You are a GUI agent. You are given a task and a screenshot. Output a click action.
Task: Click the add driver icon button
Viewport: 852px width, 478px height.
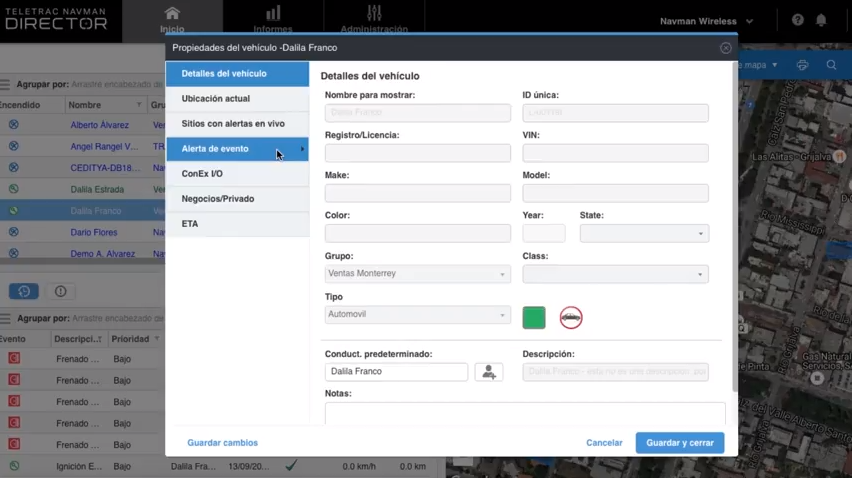488,372
